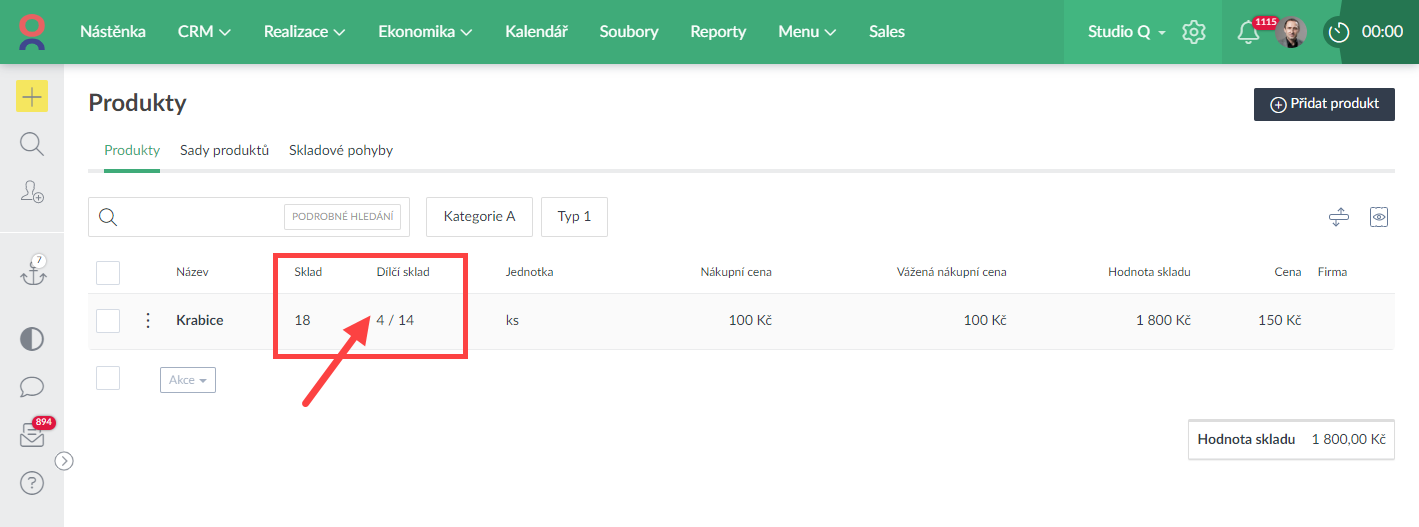The height and width of the screenshot is (527, 1419).
Task: Open search from the sidebar magnifier icon
Action: 32,144
